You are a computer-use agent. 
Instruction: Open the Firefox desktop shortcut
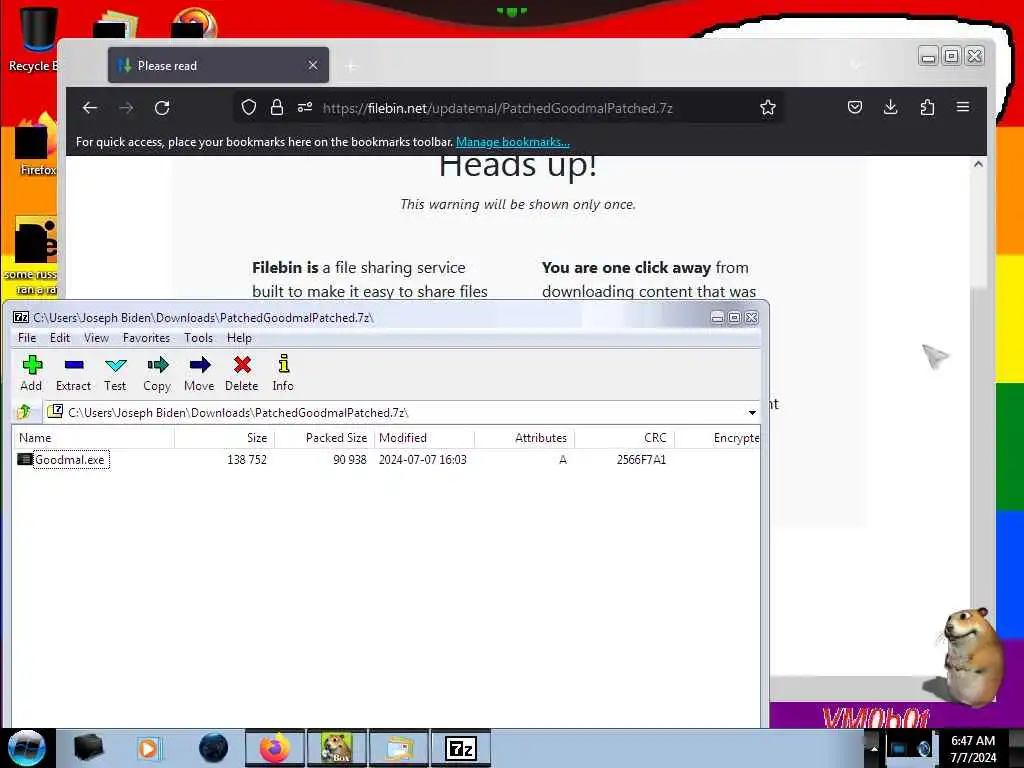click(x=34, y=145)
